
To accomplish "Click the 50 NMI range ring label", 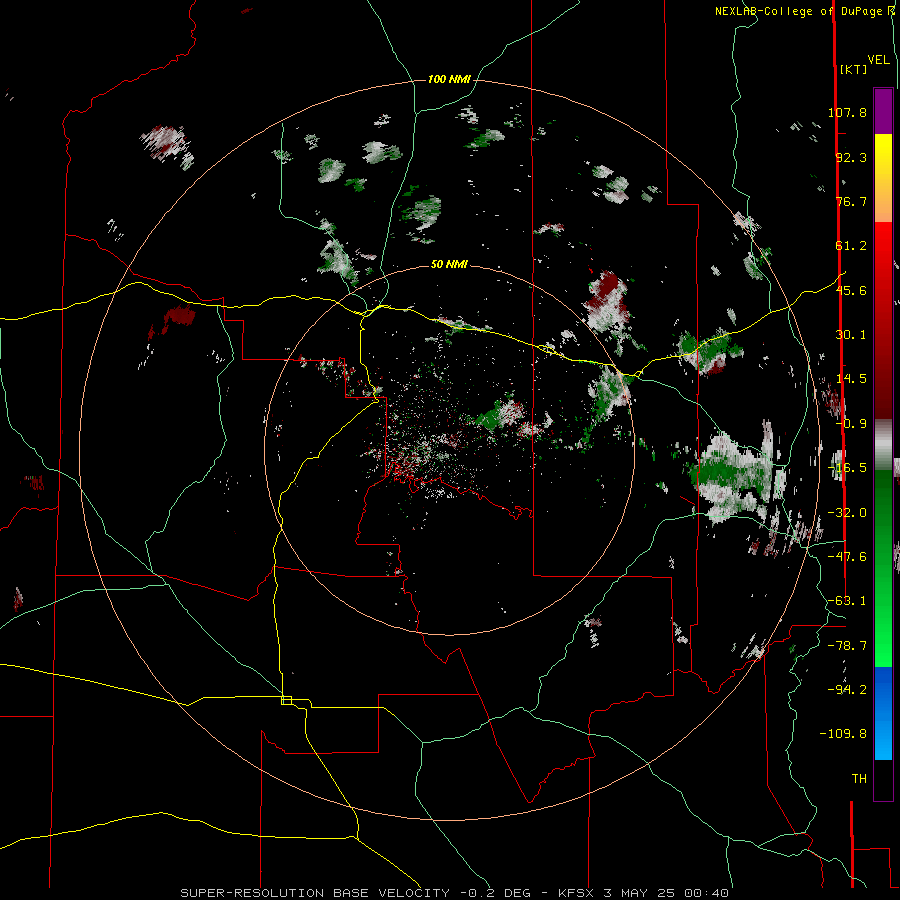I will tap(449, 264).
